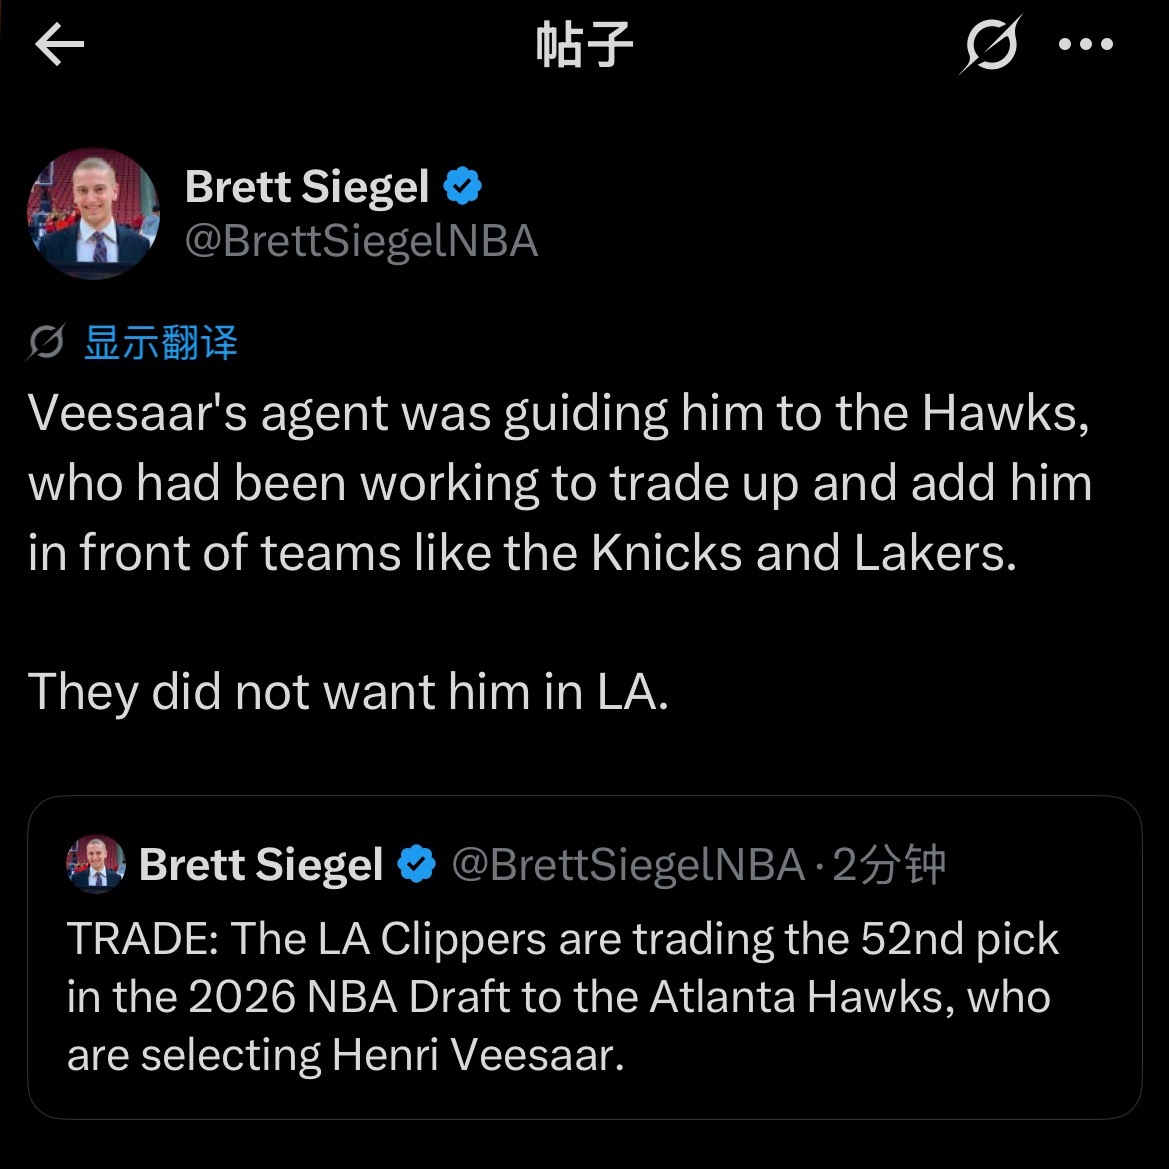The image size is (1169, 1169).
Task: Tap the 帖子 header title
Action: (584, 45)
